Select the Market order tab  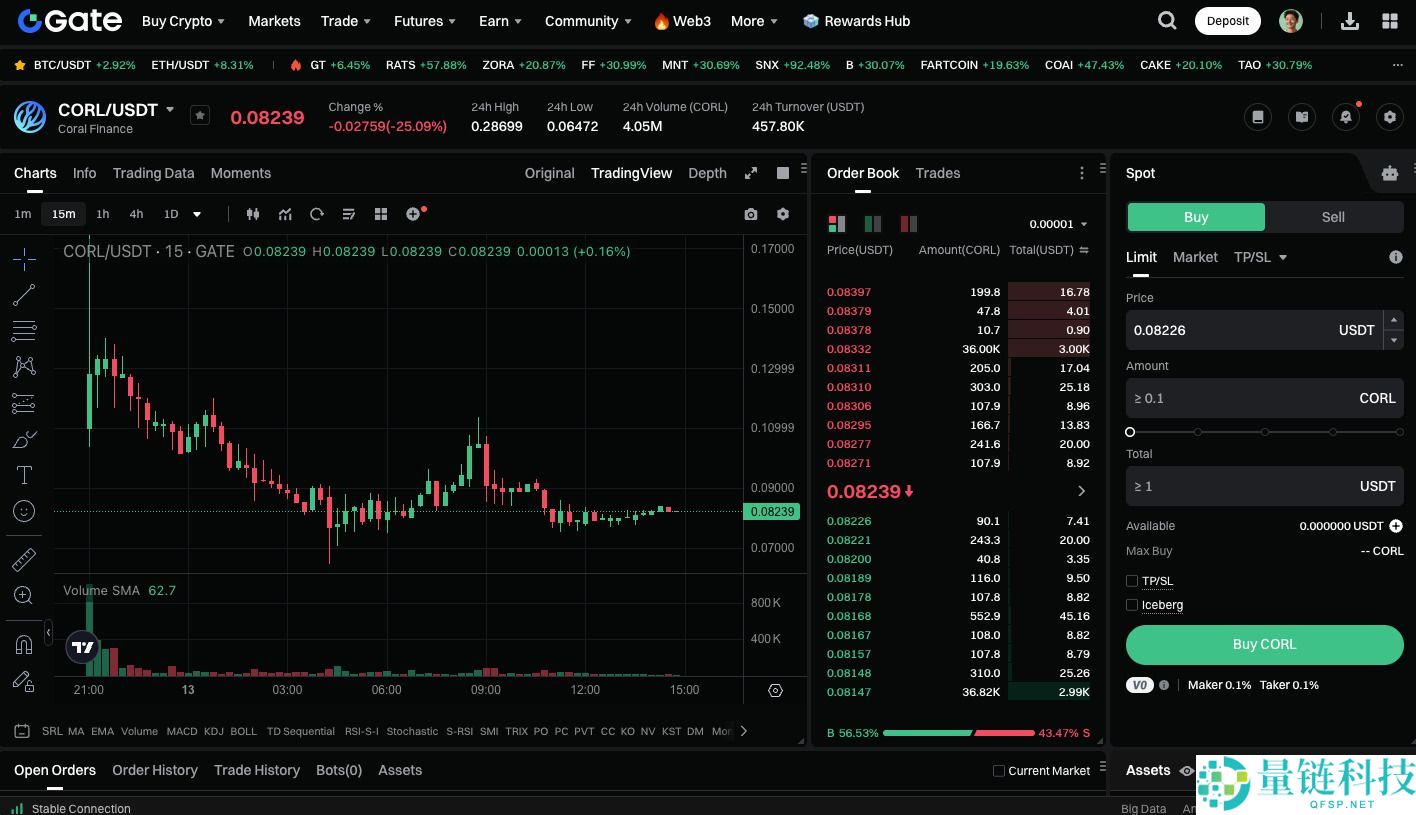click(1195, 257)
